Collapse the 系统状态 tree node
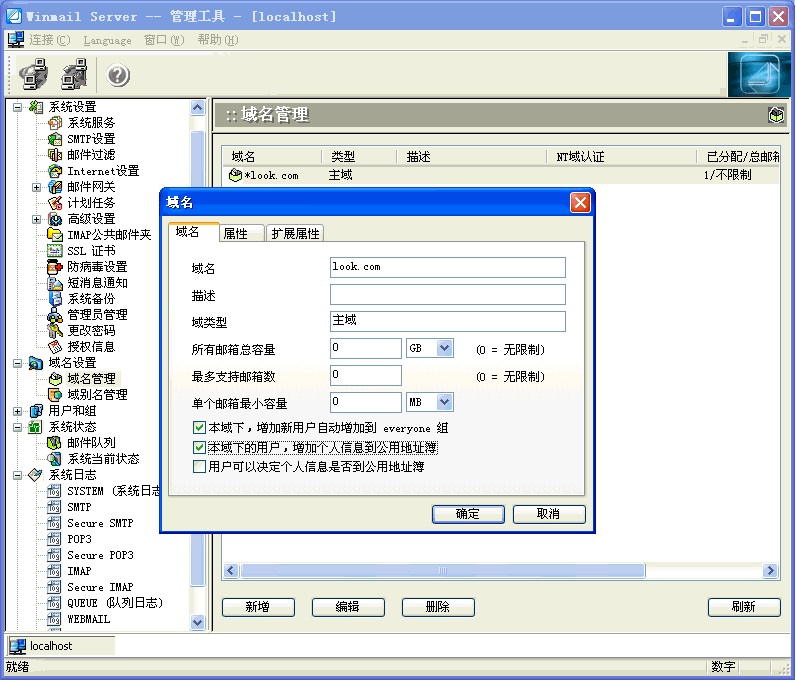 click(18, 427)
